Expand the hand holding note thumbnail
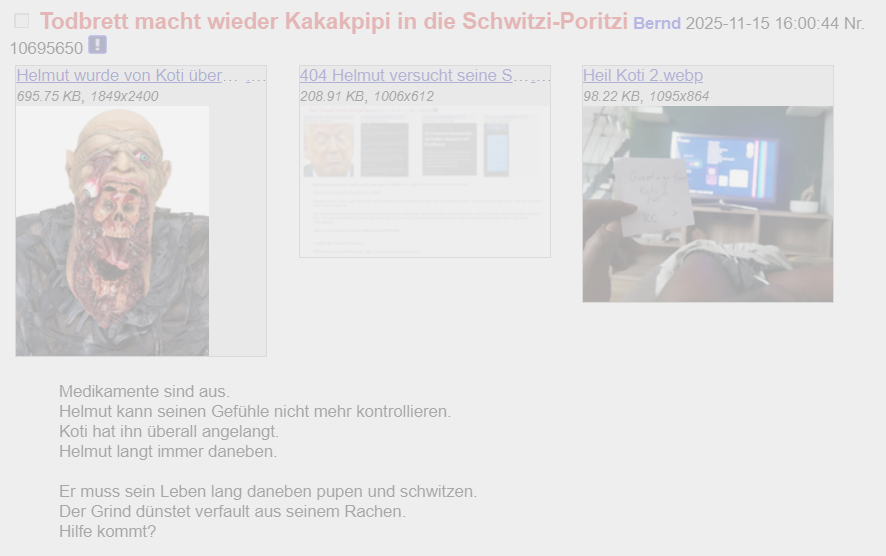Screen dimensions: 886x556 point(708,204)
